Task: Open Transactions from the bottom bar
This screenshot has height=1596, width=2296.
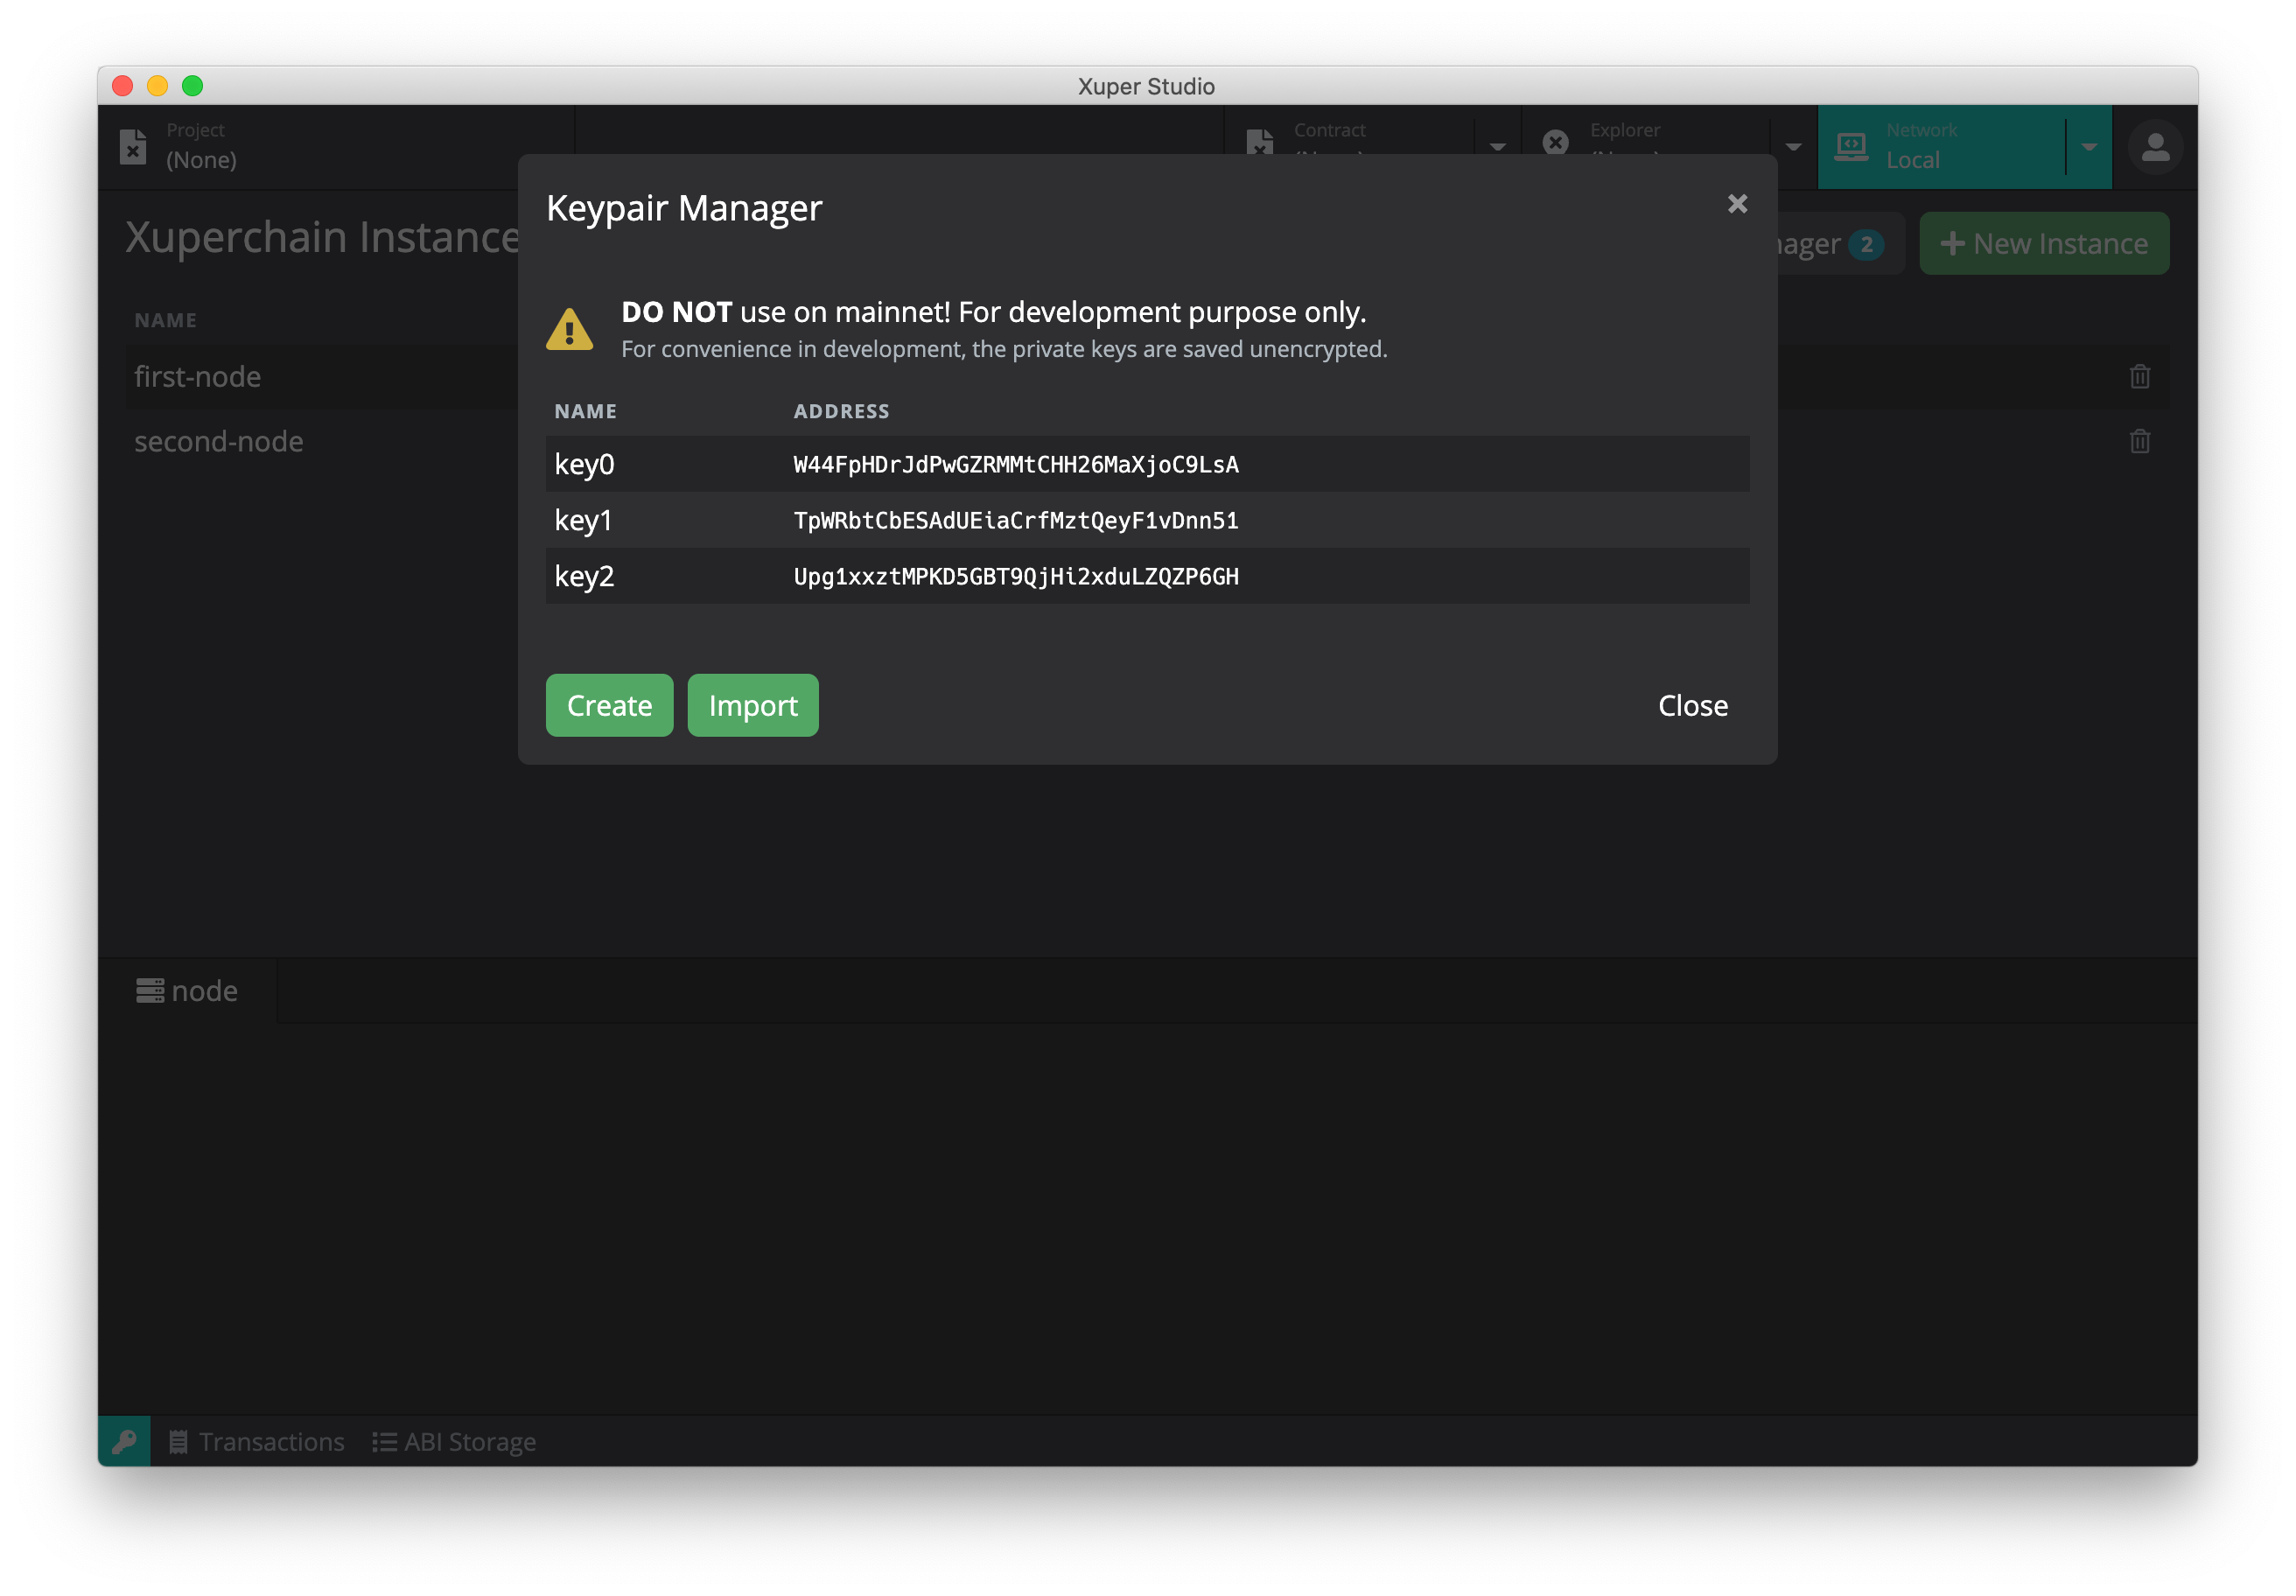Action: [257, 1441]
